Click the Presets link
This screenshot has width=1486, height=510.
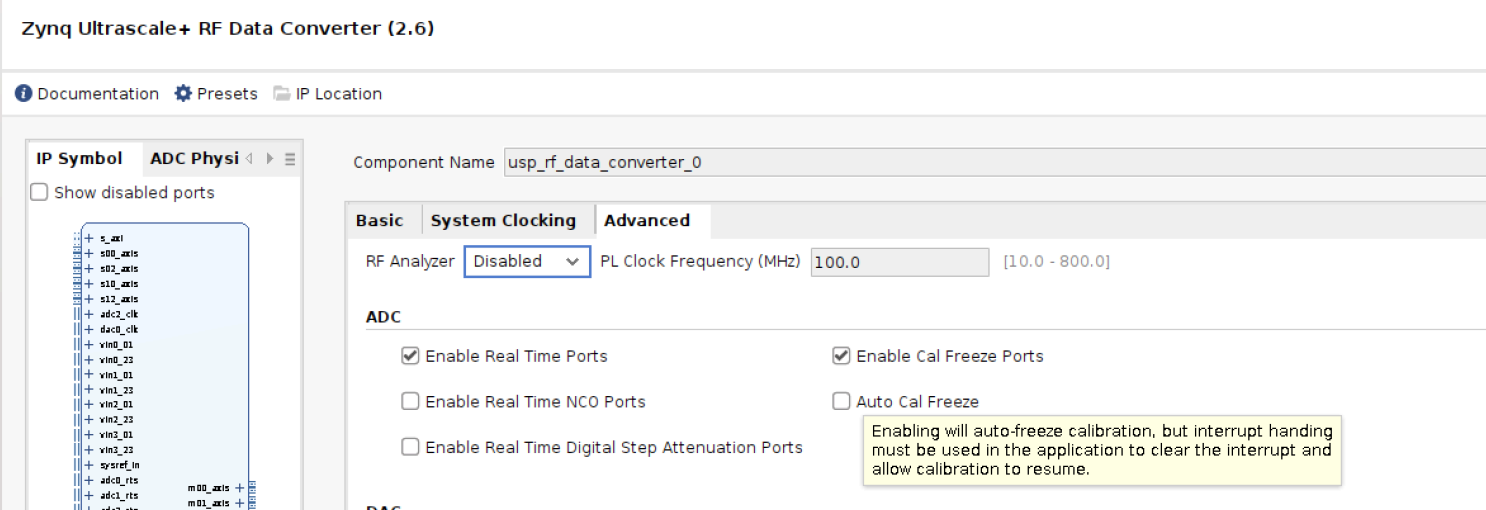(x=227, y=93)
